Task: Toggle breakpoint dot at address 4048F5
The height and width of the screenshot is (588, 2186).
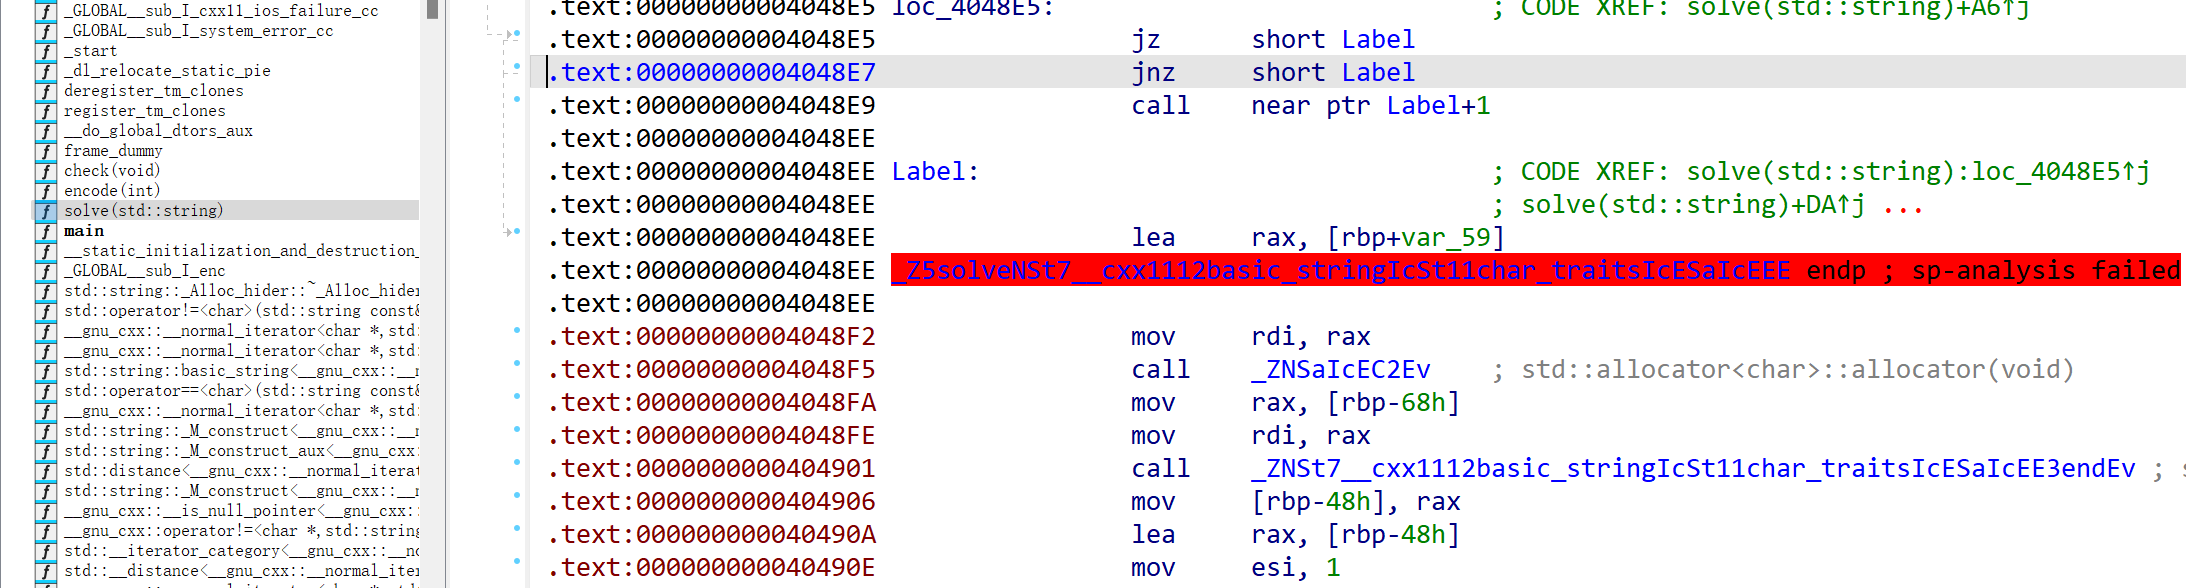Action: 517,363
